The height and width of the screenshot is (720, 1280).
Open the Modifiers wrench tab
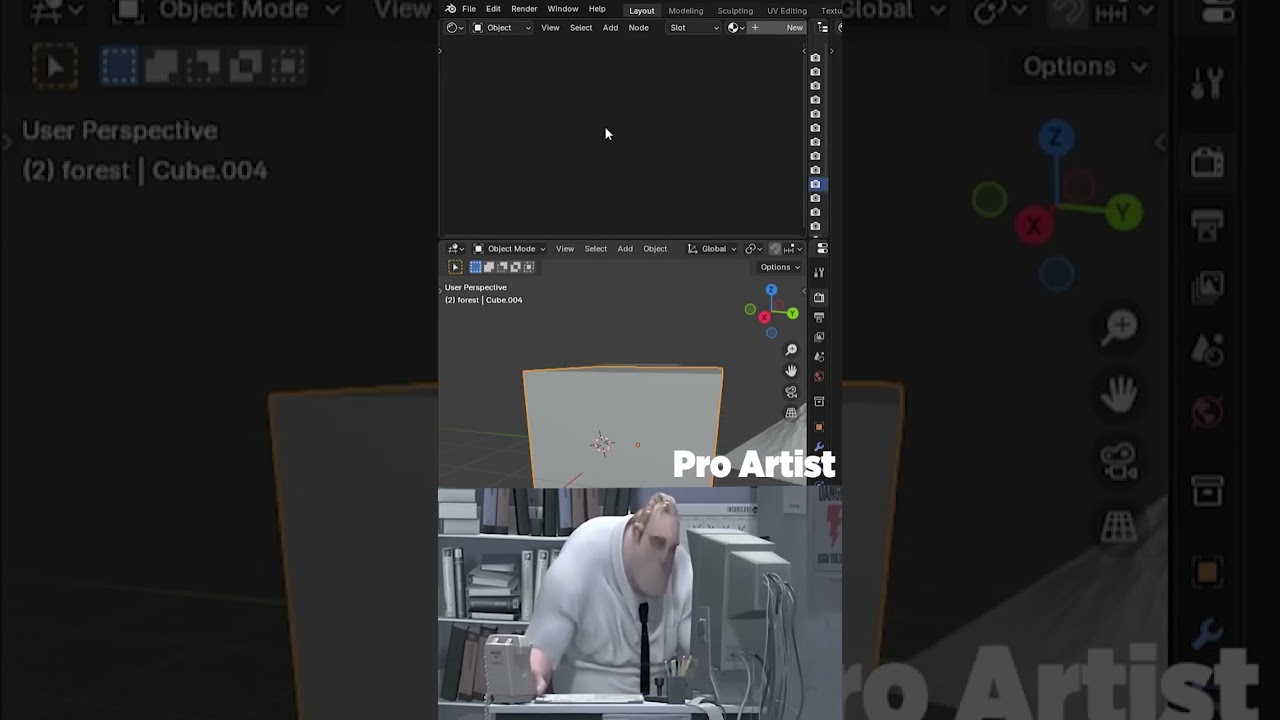[x=819, y=448]
